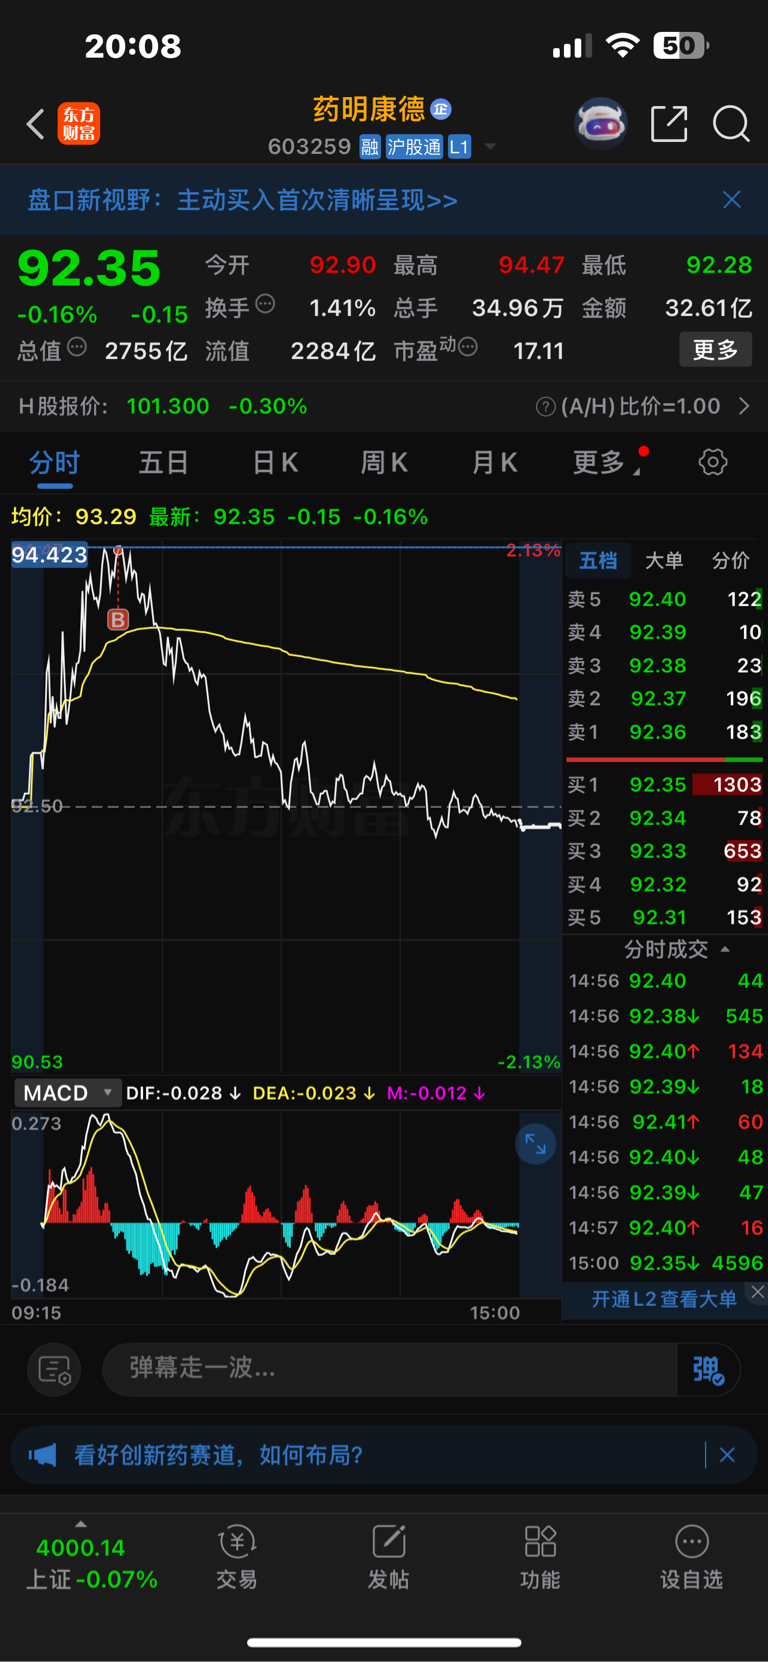
Task: Select 卖5 row at 92.40
Action: pos(665,599)
